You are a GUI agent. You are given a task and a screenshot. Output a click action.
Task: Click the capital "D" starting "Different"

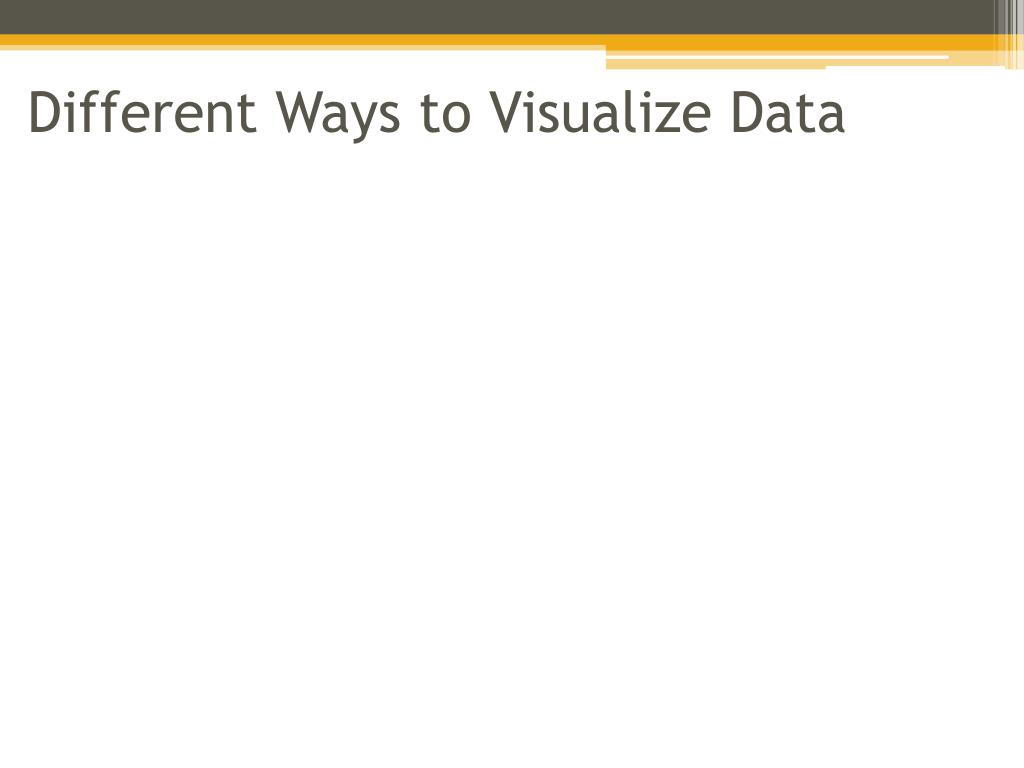[46, 112]
